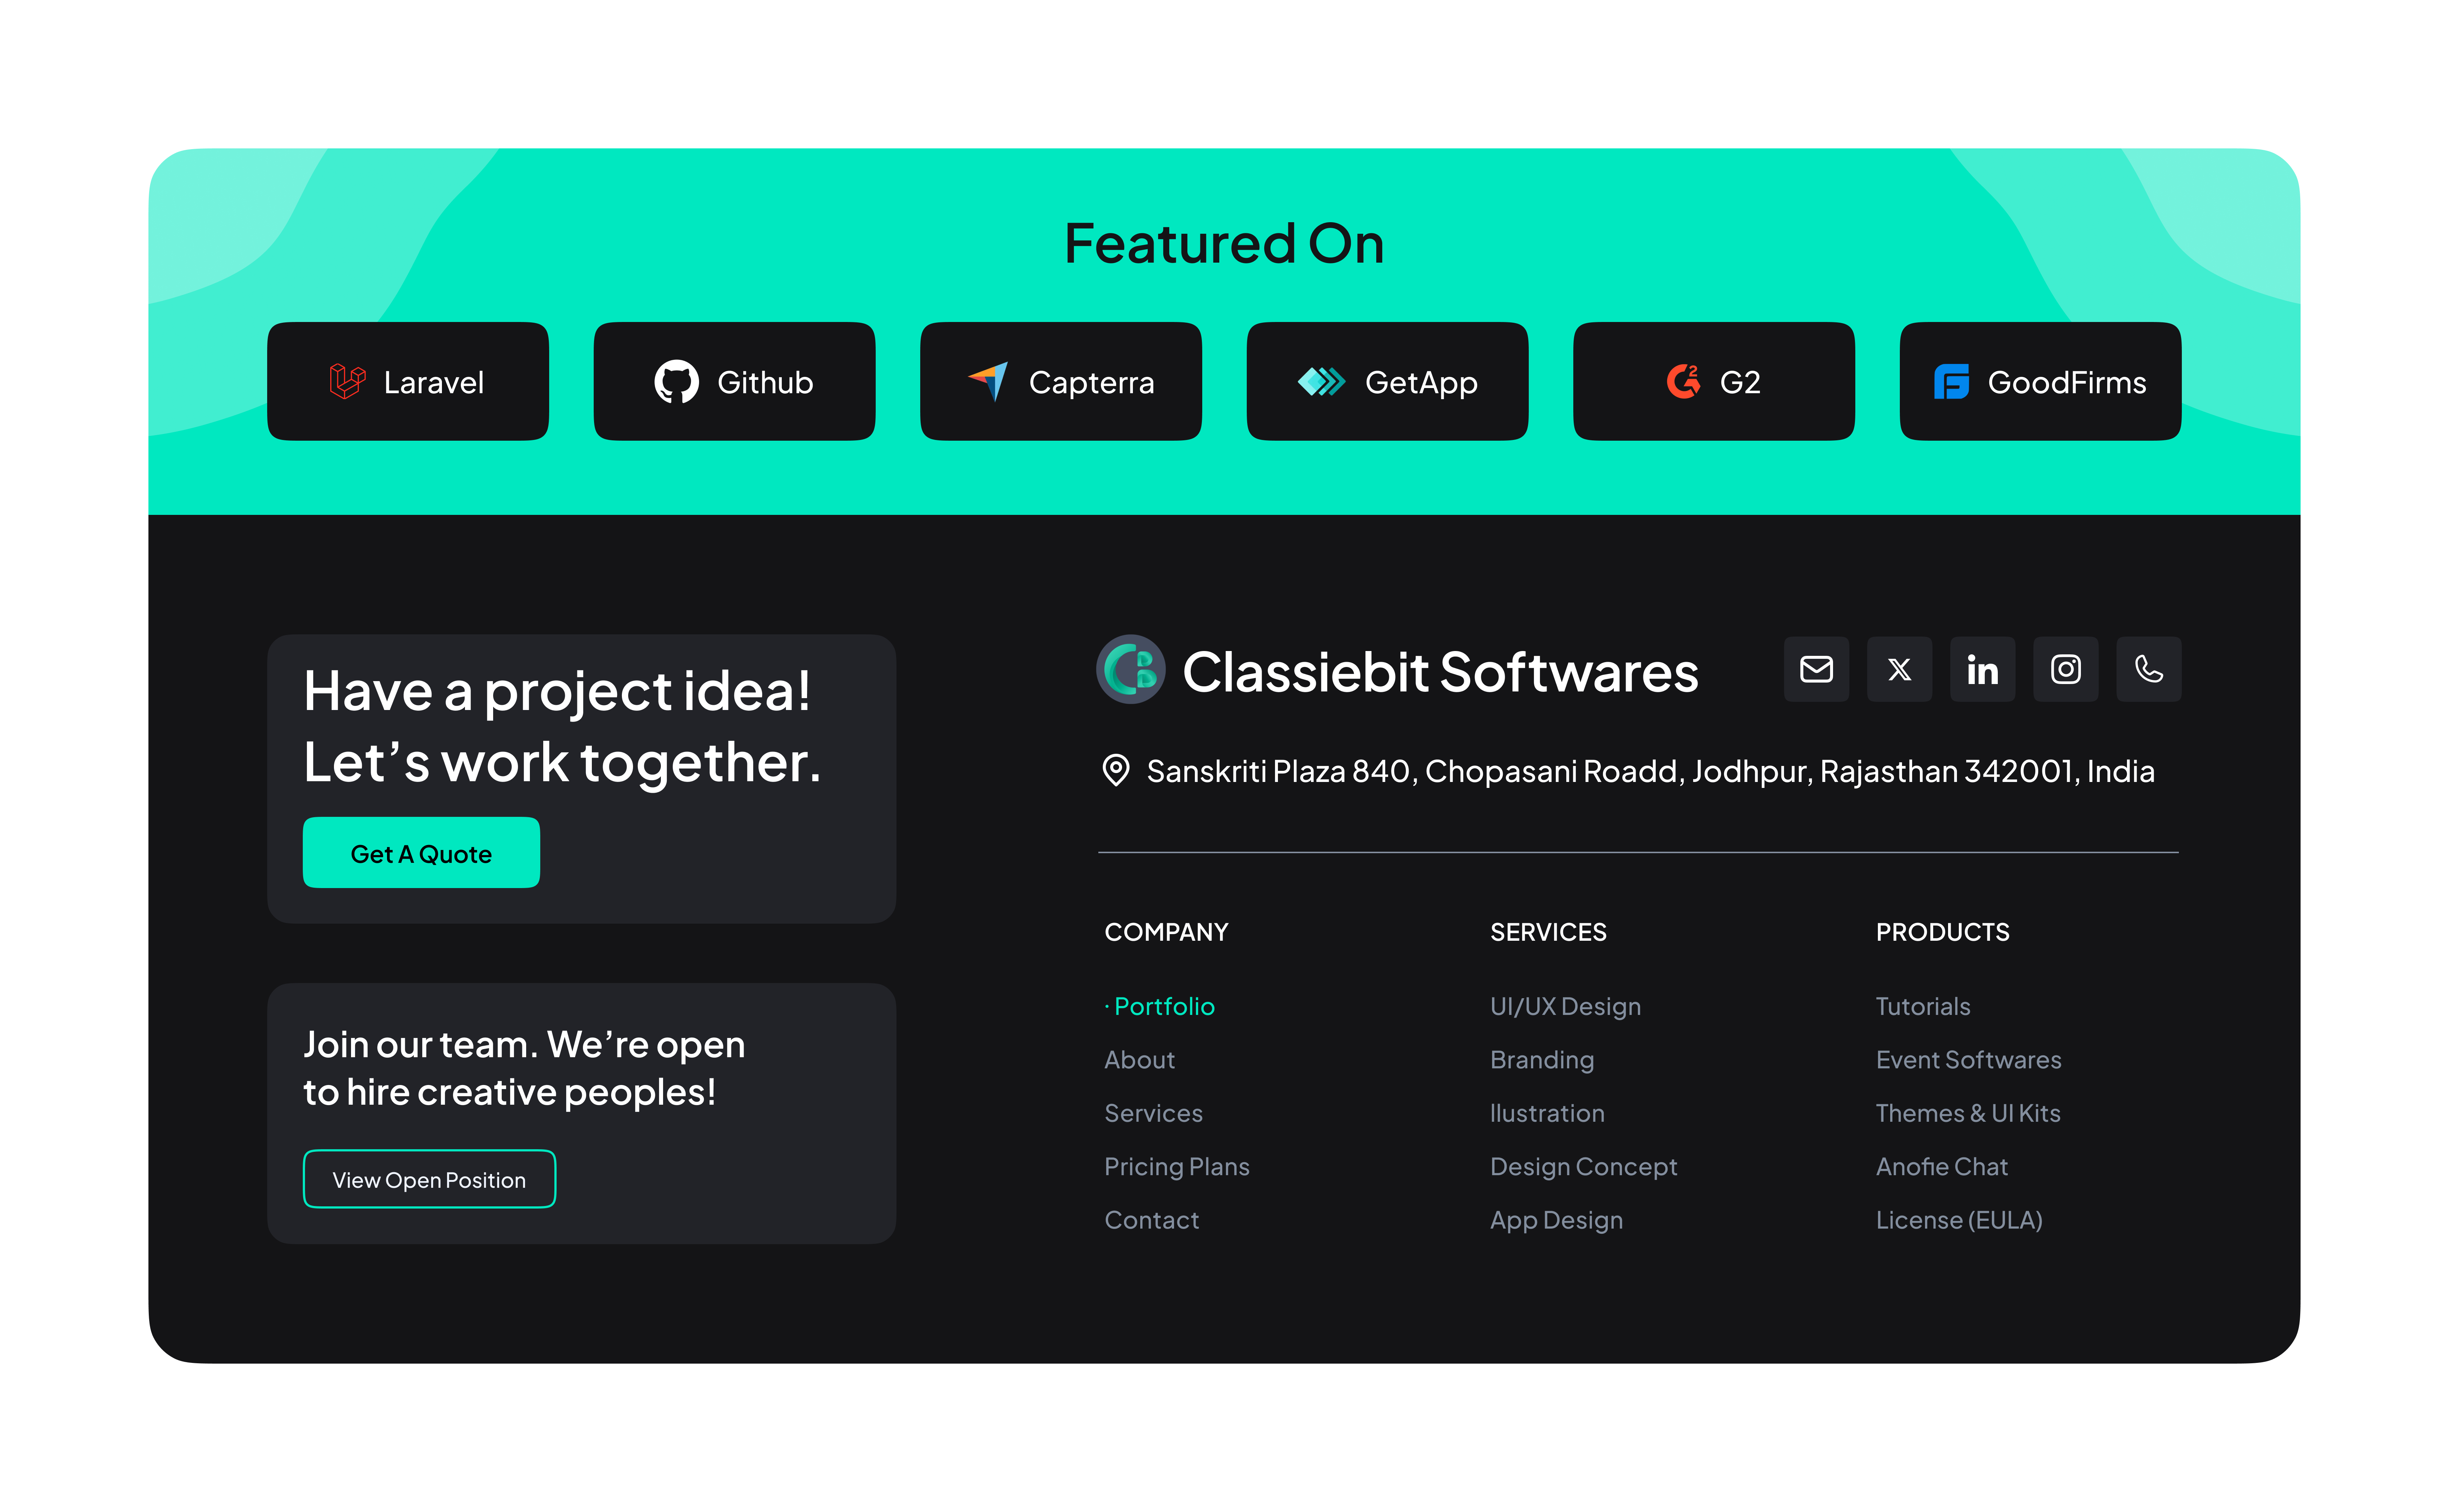Click the G2 red logo icon
The image size is (2449, 1512).
click(x=1683, y=381)
